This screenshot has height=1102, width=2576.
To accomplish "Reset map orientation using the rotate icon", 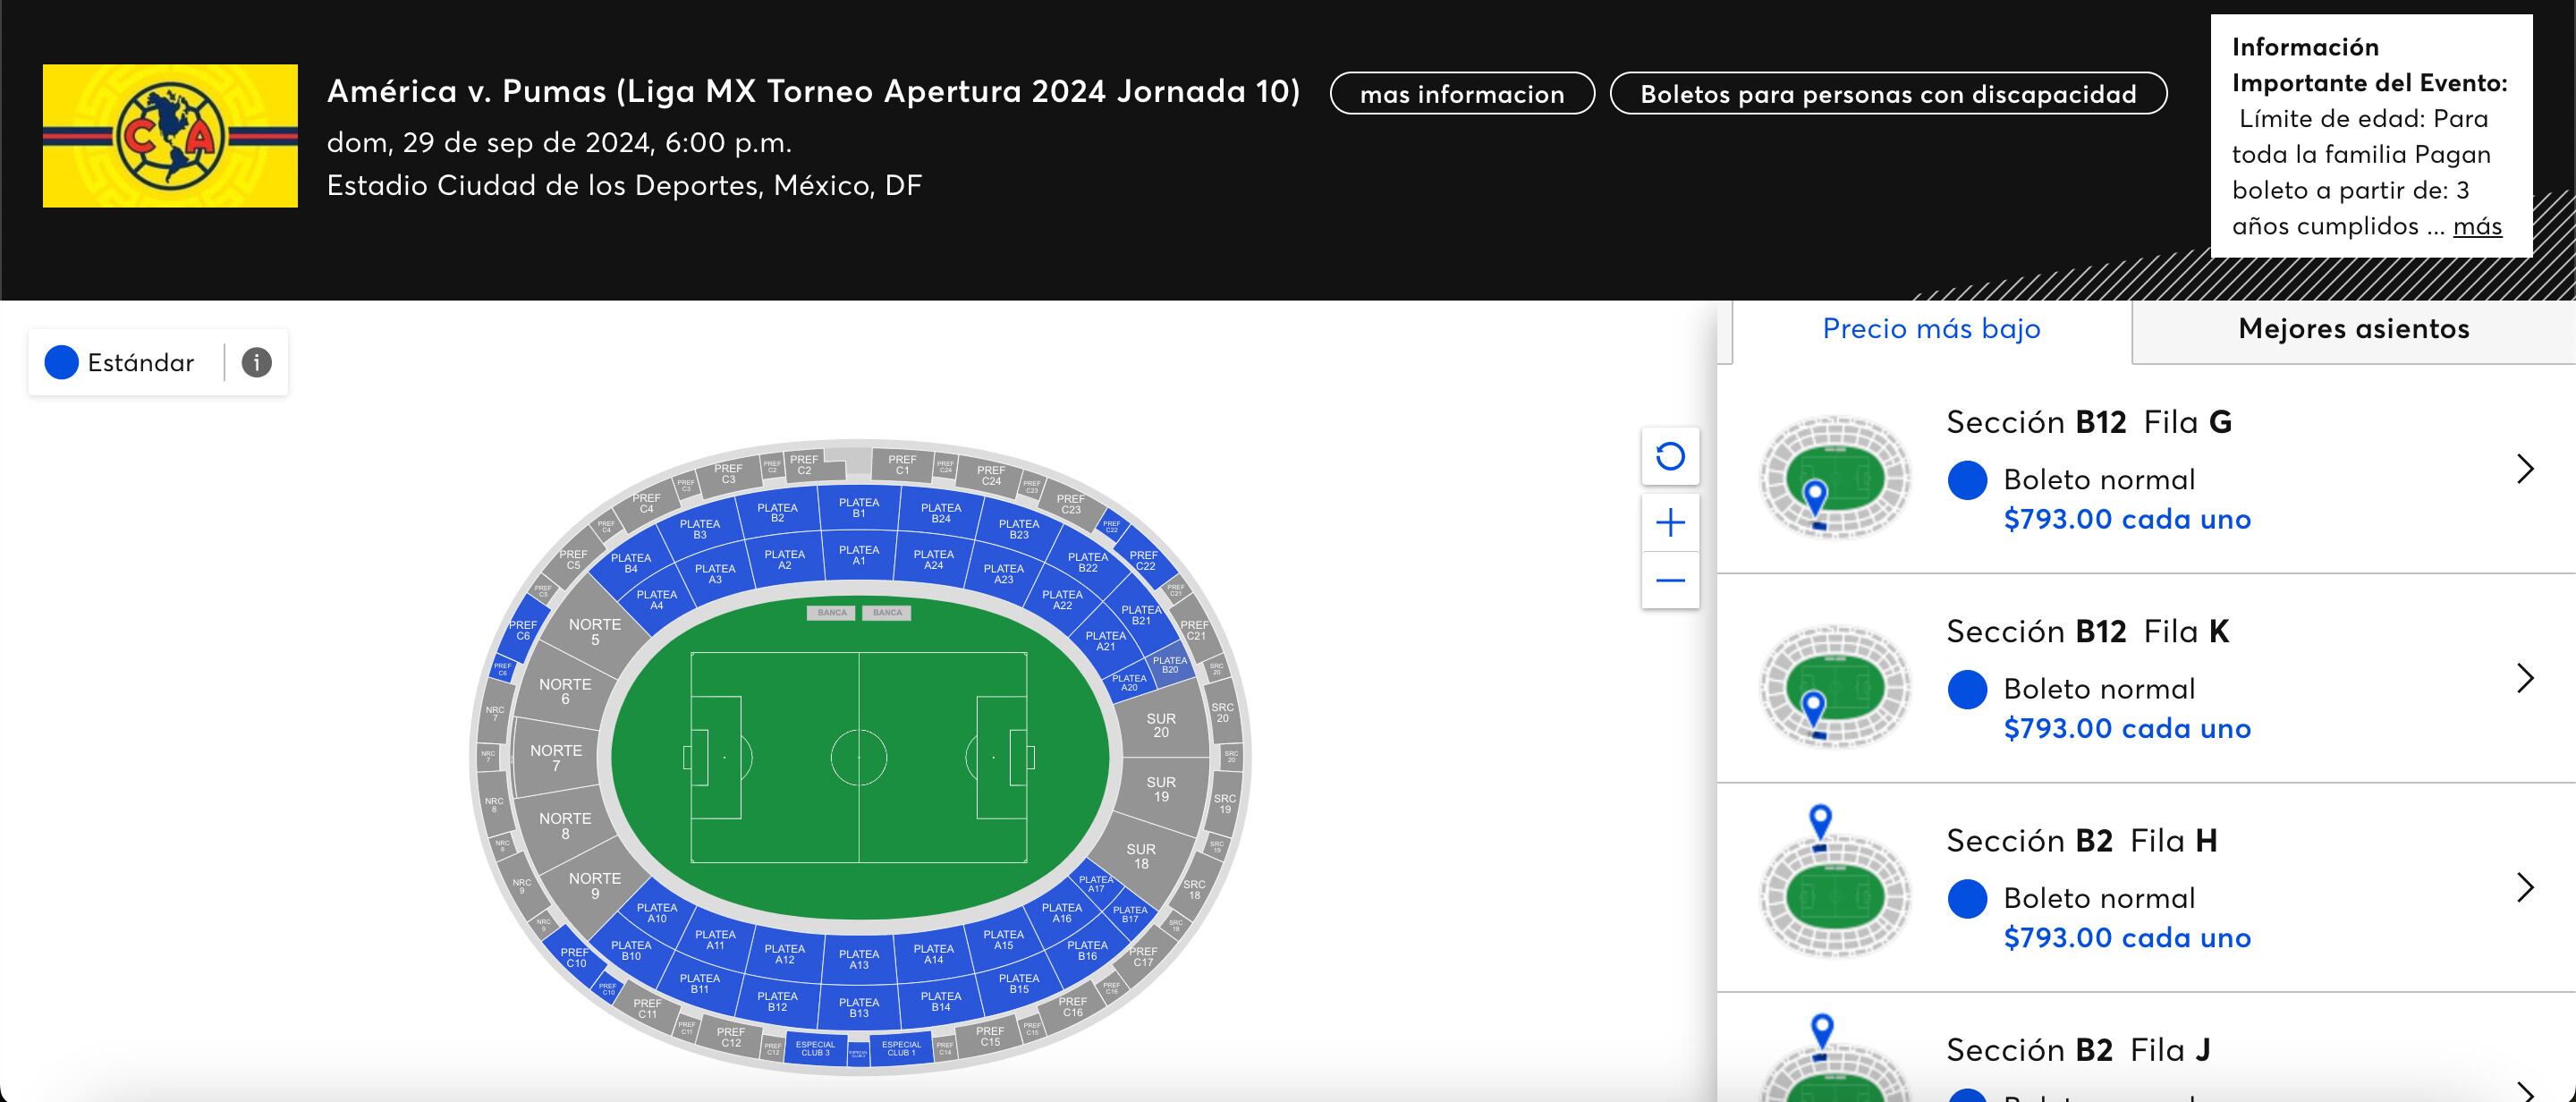I will pyautogui.click(x=1671, y=458).
